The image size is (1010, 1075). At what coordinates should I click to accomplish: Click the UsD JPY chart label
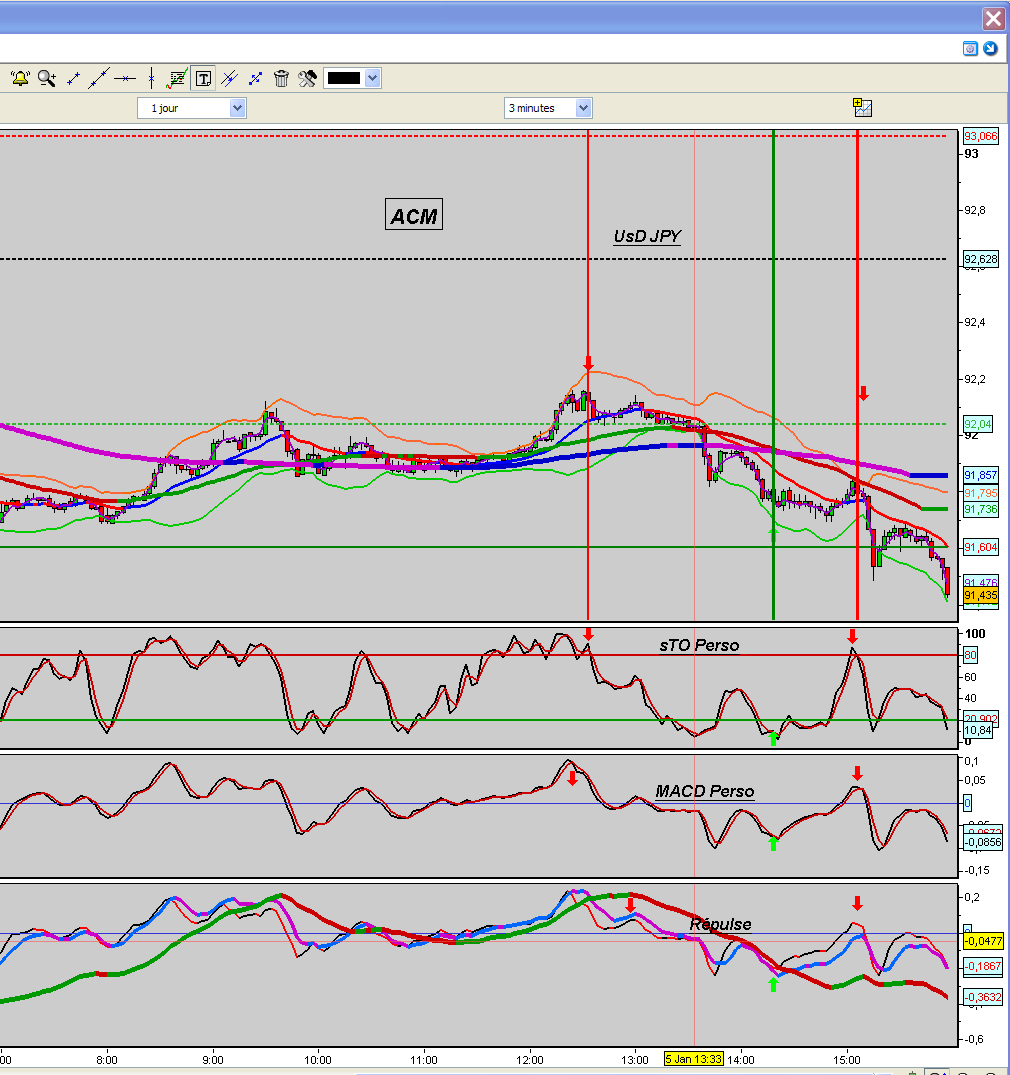[x=647, y=237]
